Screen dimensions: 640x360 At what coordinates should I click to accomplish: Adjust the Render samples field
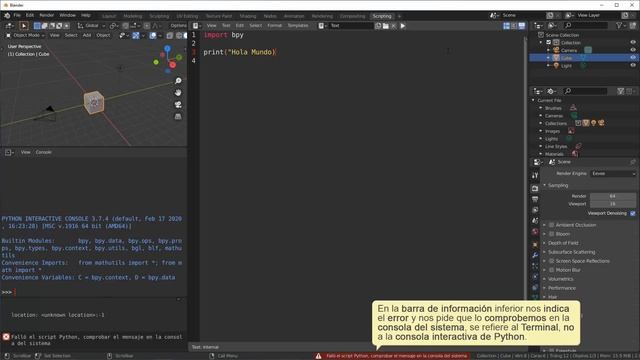pos(613,196)
